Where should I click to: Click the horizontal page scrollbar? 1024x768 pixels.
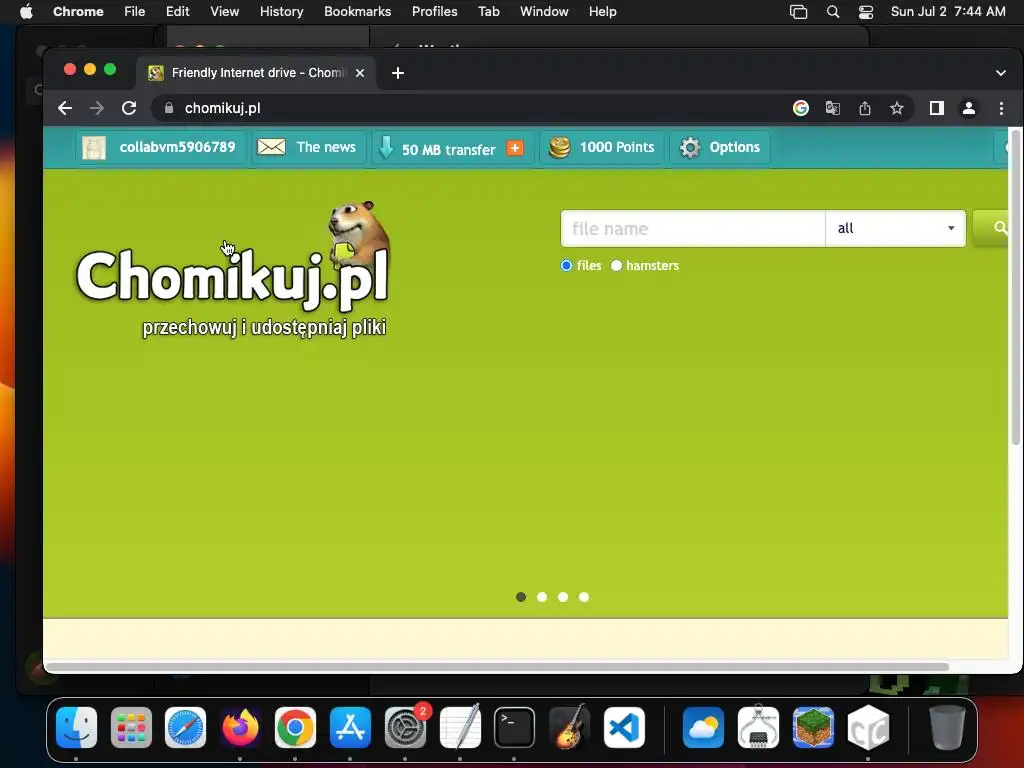click(x=496, y=667)
